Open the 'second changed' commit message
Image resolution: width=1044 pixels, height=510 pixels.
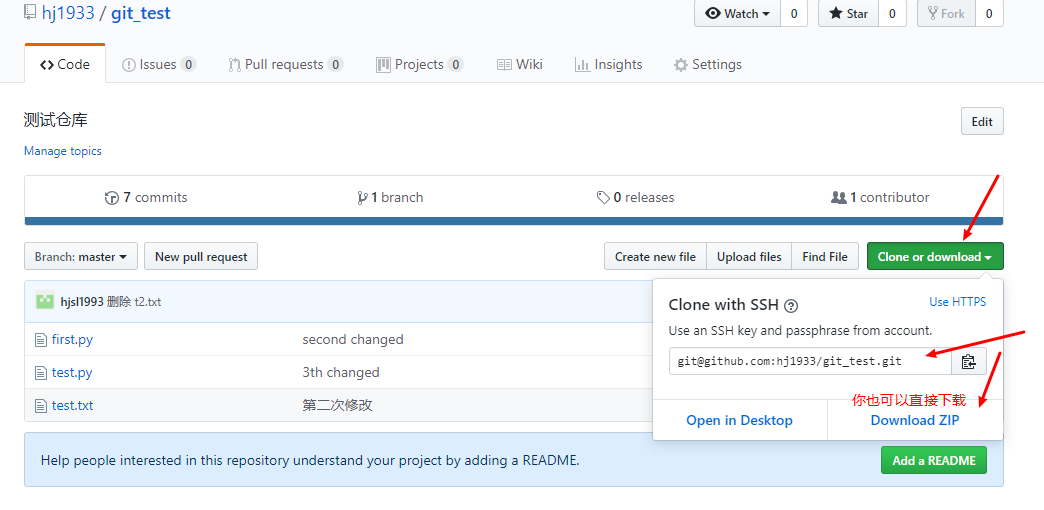point(353,340)
